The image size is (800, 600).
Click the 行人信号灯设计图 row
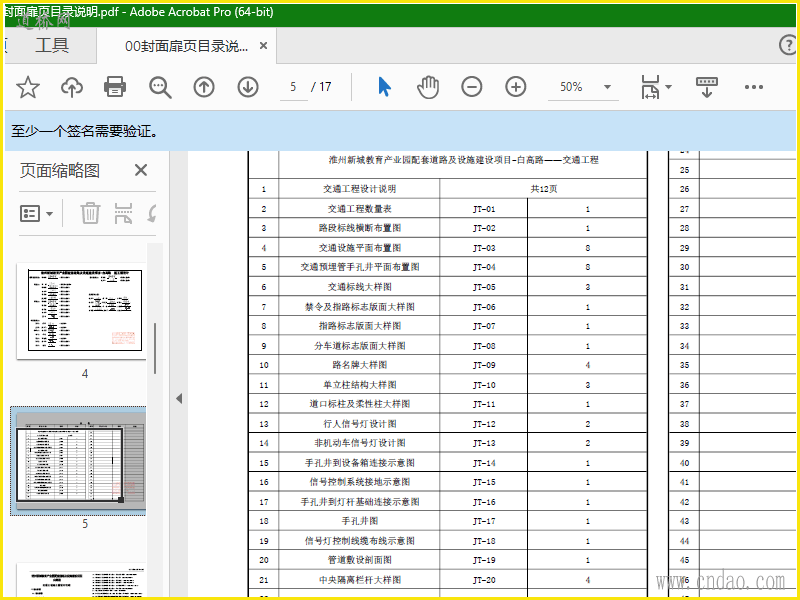[x=447, y=423]
